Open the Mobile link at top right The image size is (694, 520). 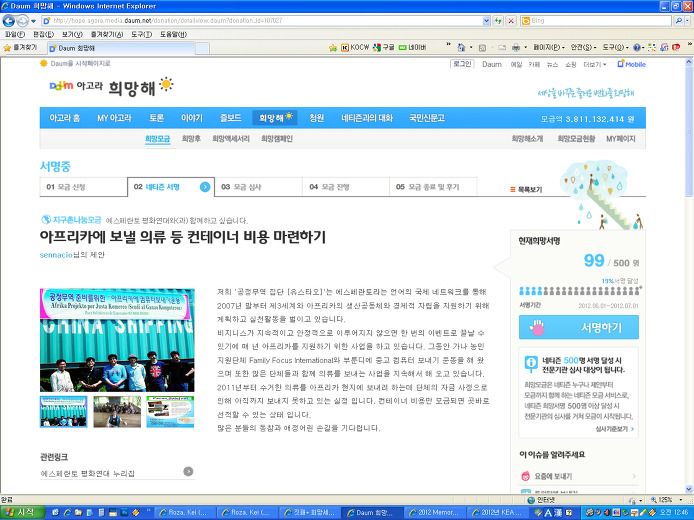632,64
